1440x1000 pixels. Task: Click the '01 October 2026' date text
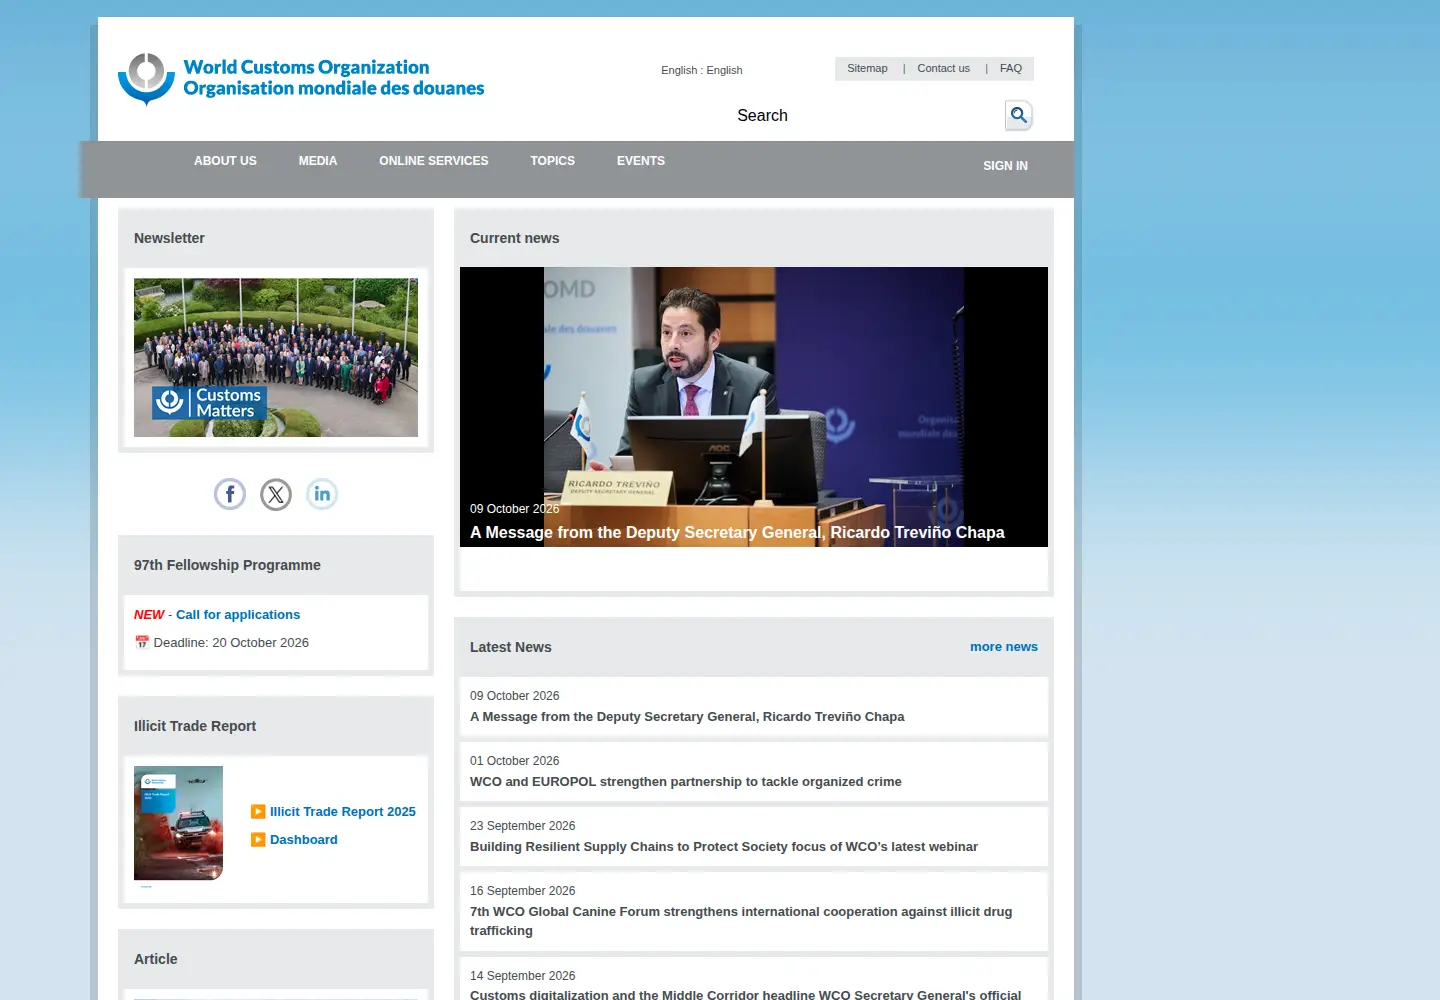pos(515,761)
